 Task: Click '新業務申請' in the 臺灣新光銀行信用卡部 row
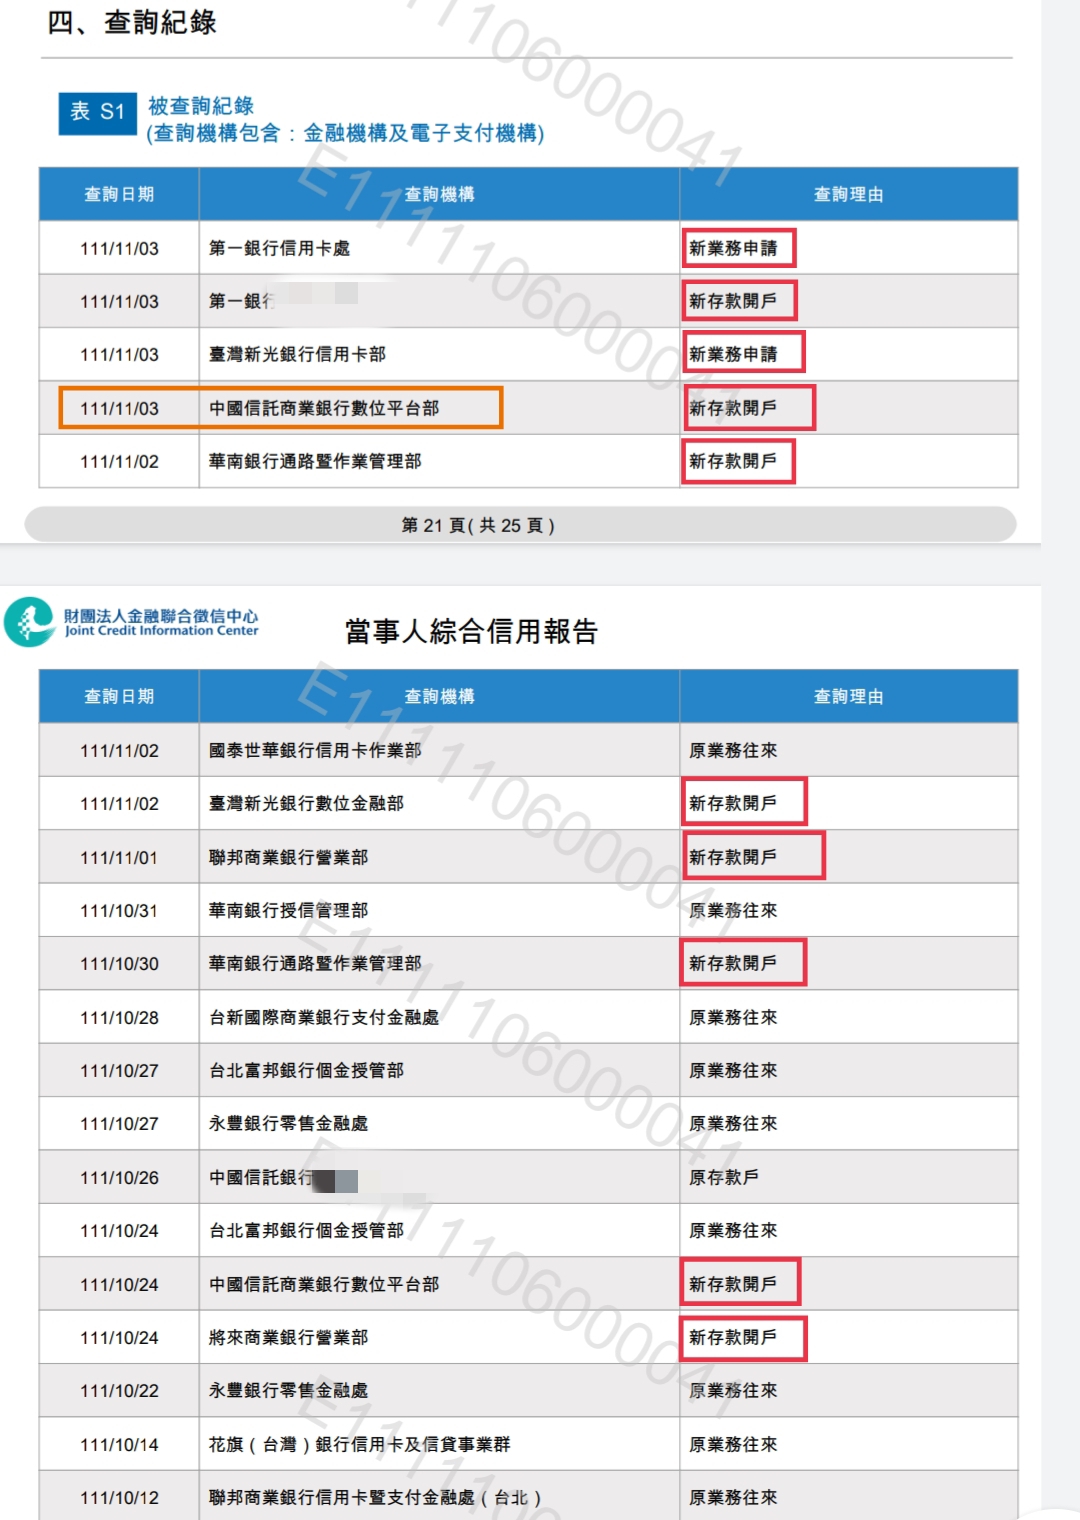click(733, 354)
